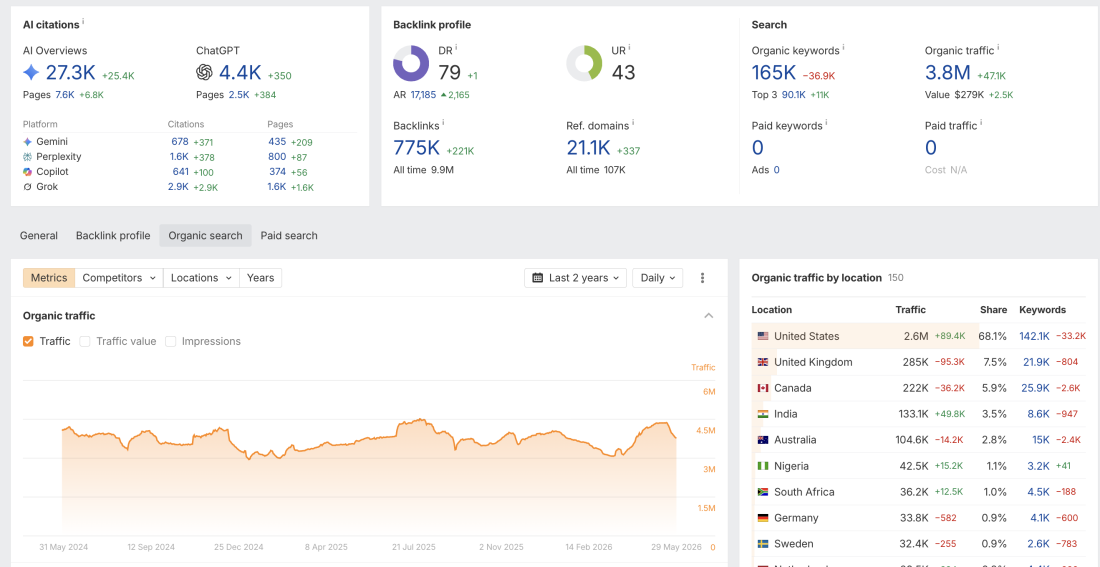Click the AI citations info icon
Viewport: 1100px width, 567px height.
click(83, 22)
